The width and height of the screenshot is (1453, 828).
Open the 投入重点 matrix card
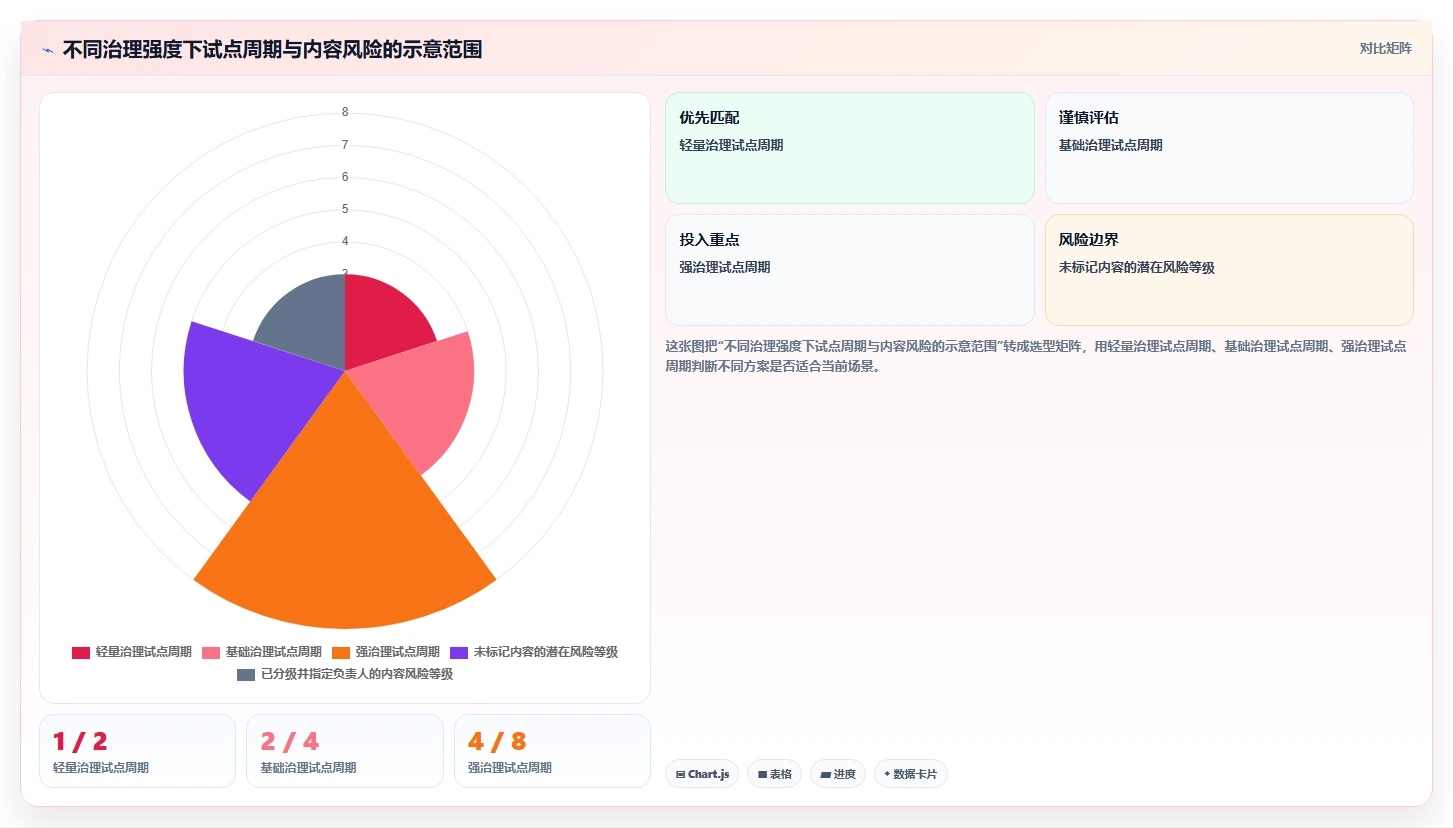tap(850, 270)
